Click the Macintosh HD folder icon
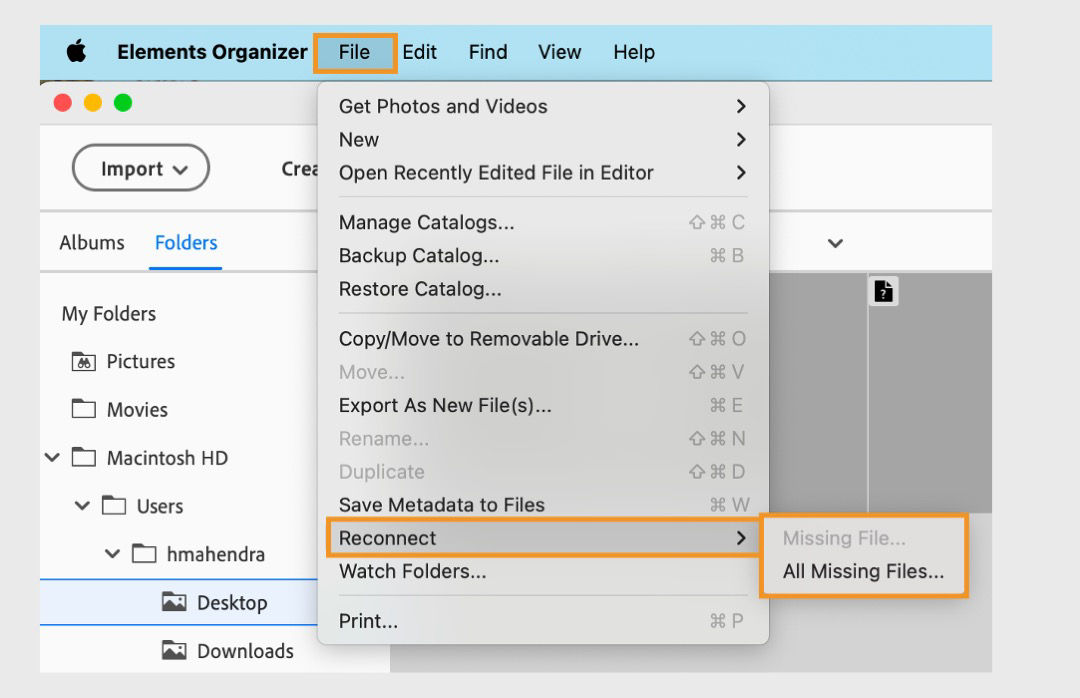The width and height of the screenshot is (1080, 698). [x=84, y=458]
